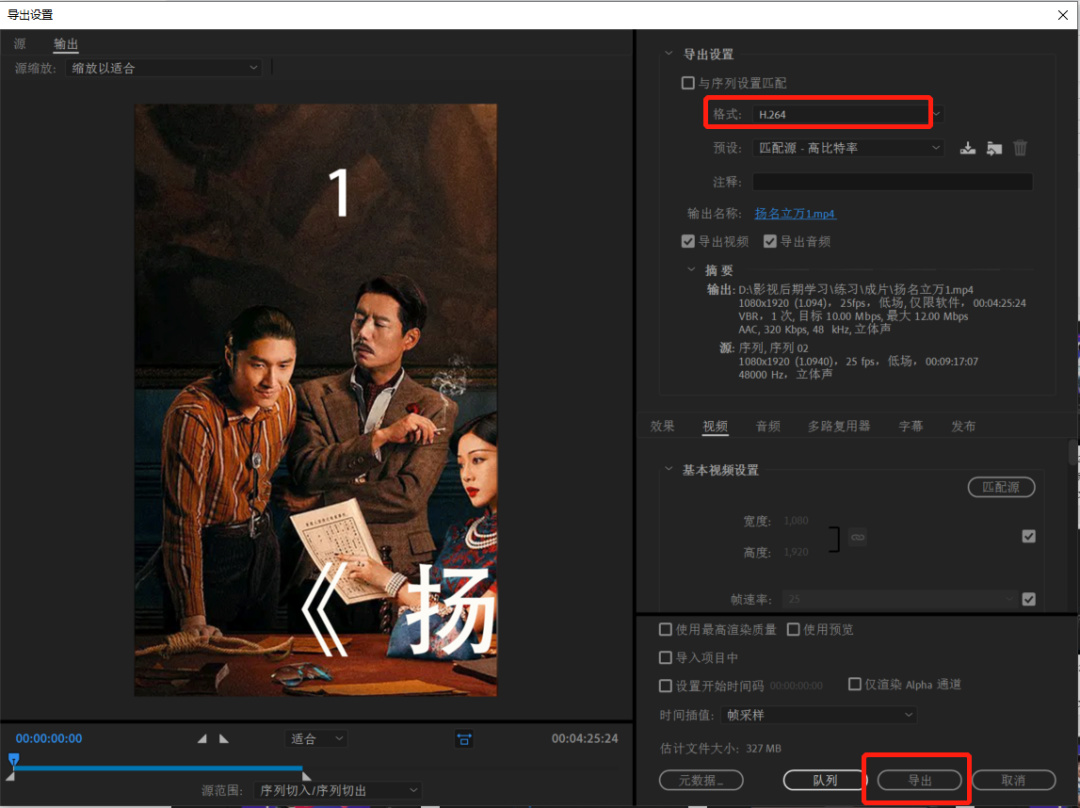Enable 使用最高渲染质量 checkbox
This screenshot has width=1080, height=808.
pos(666,630)
